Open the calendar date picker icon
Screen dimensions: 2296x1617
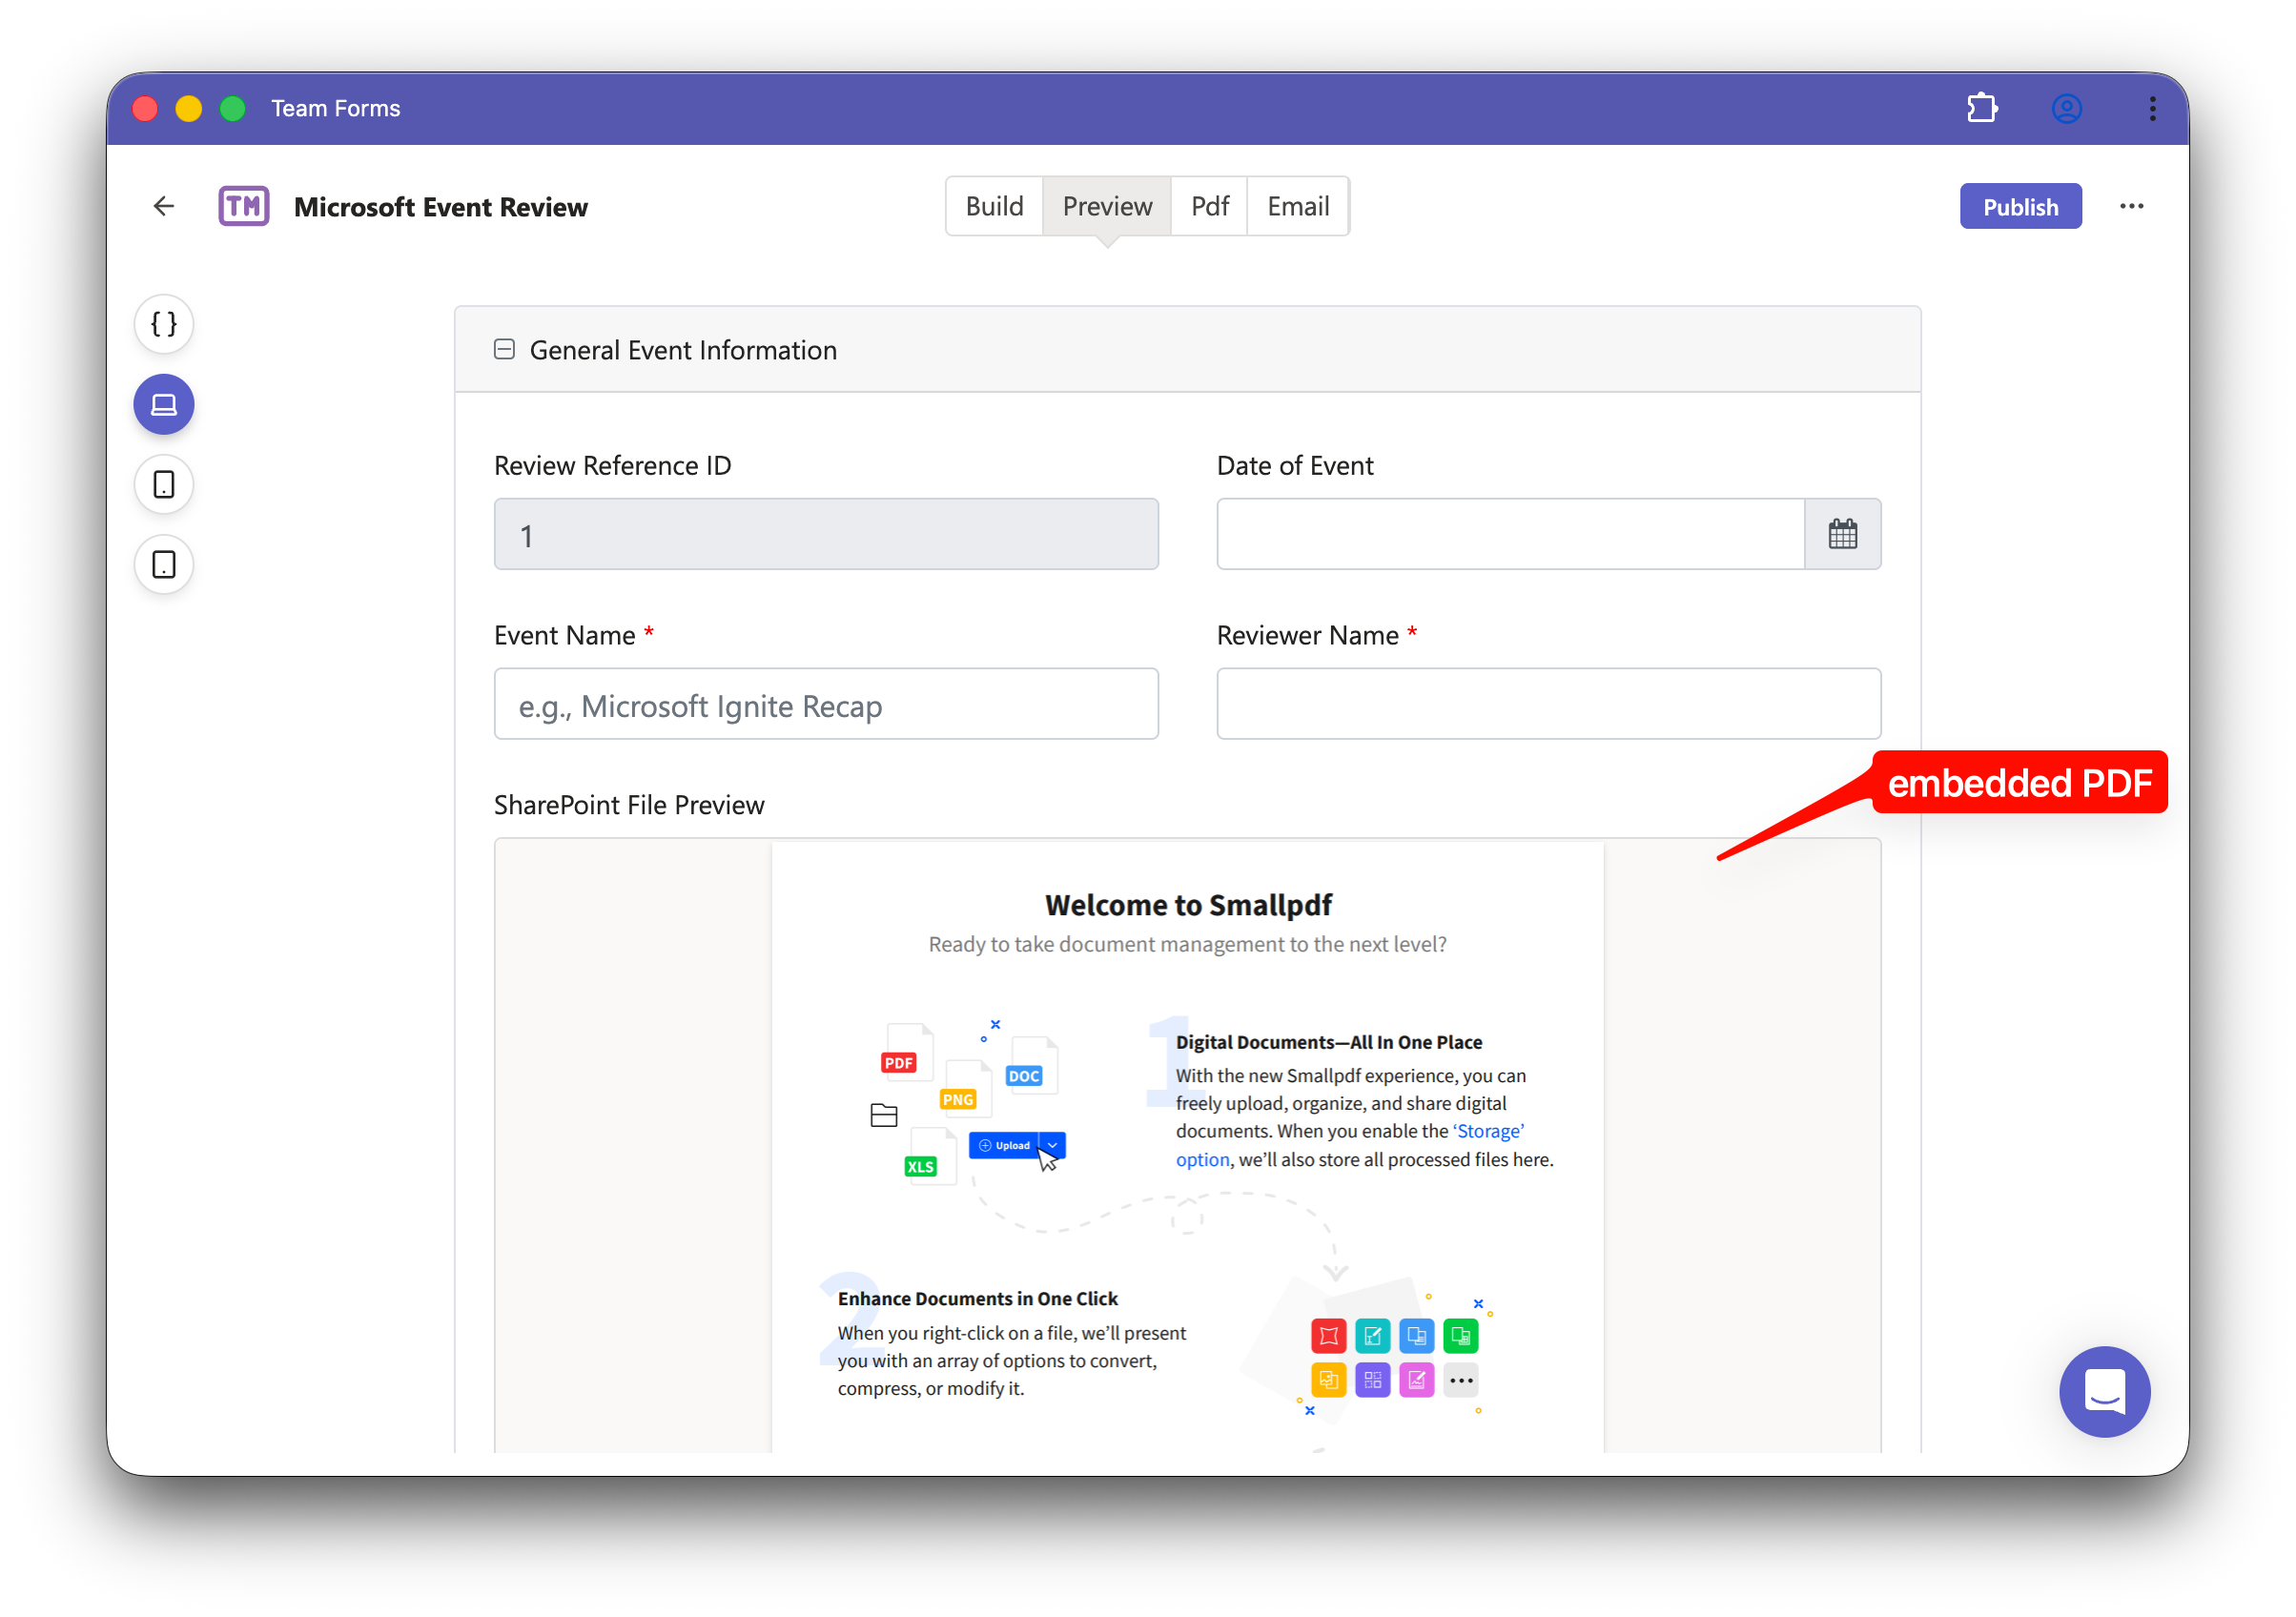point(1842,534)
